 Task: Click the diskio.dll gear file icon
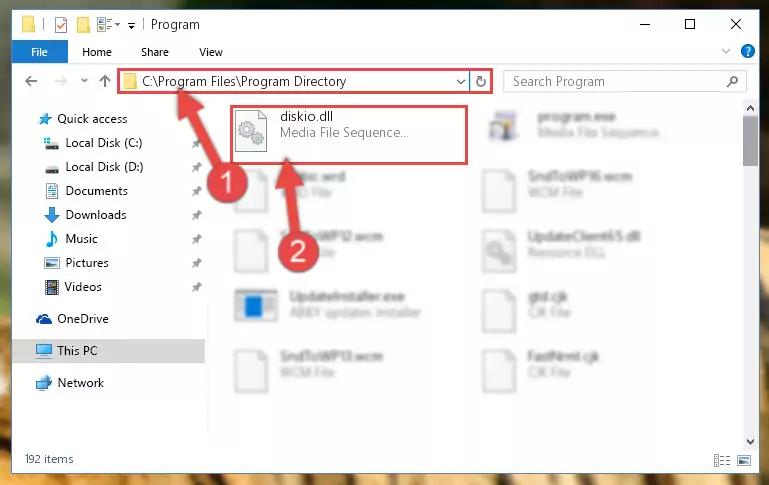point(251,131)
